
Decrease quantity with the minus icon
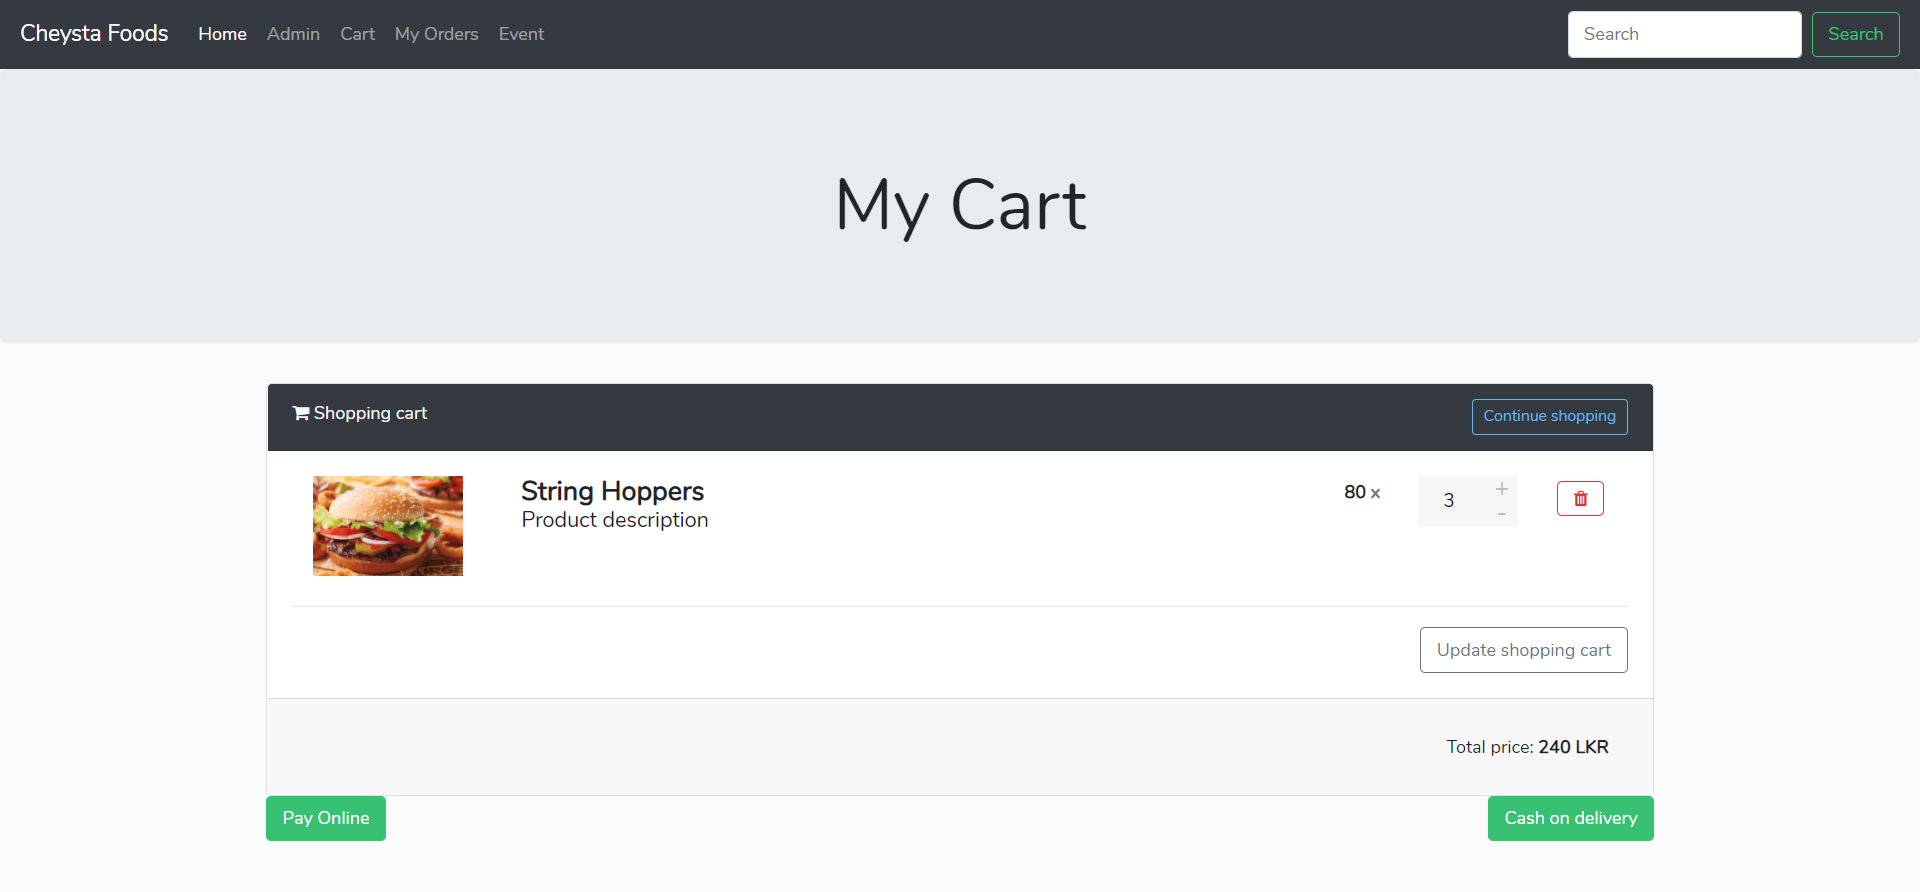[x=1502, y=514]
